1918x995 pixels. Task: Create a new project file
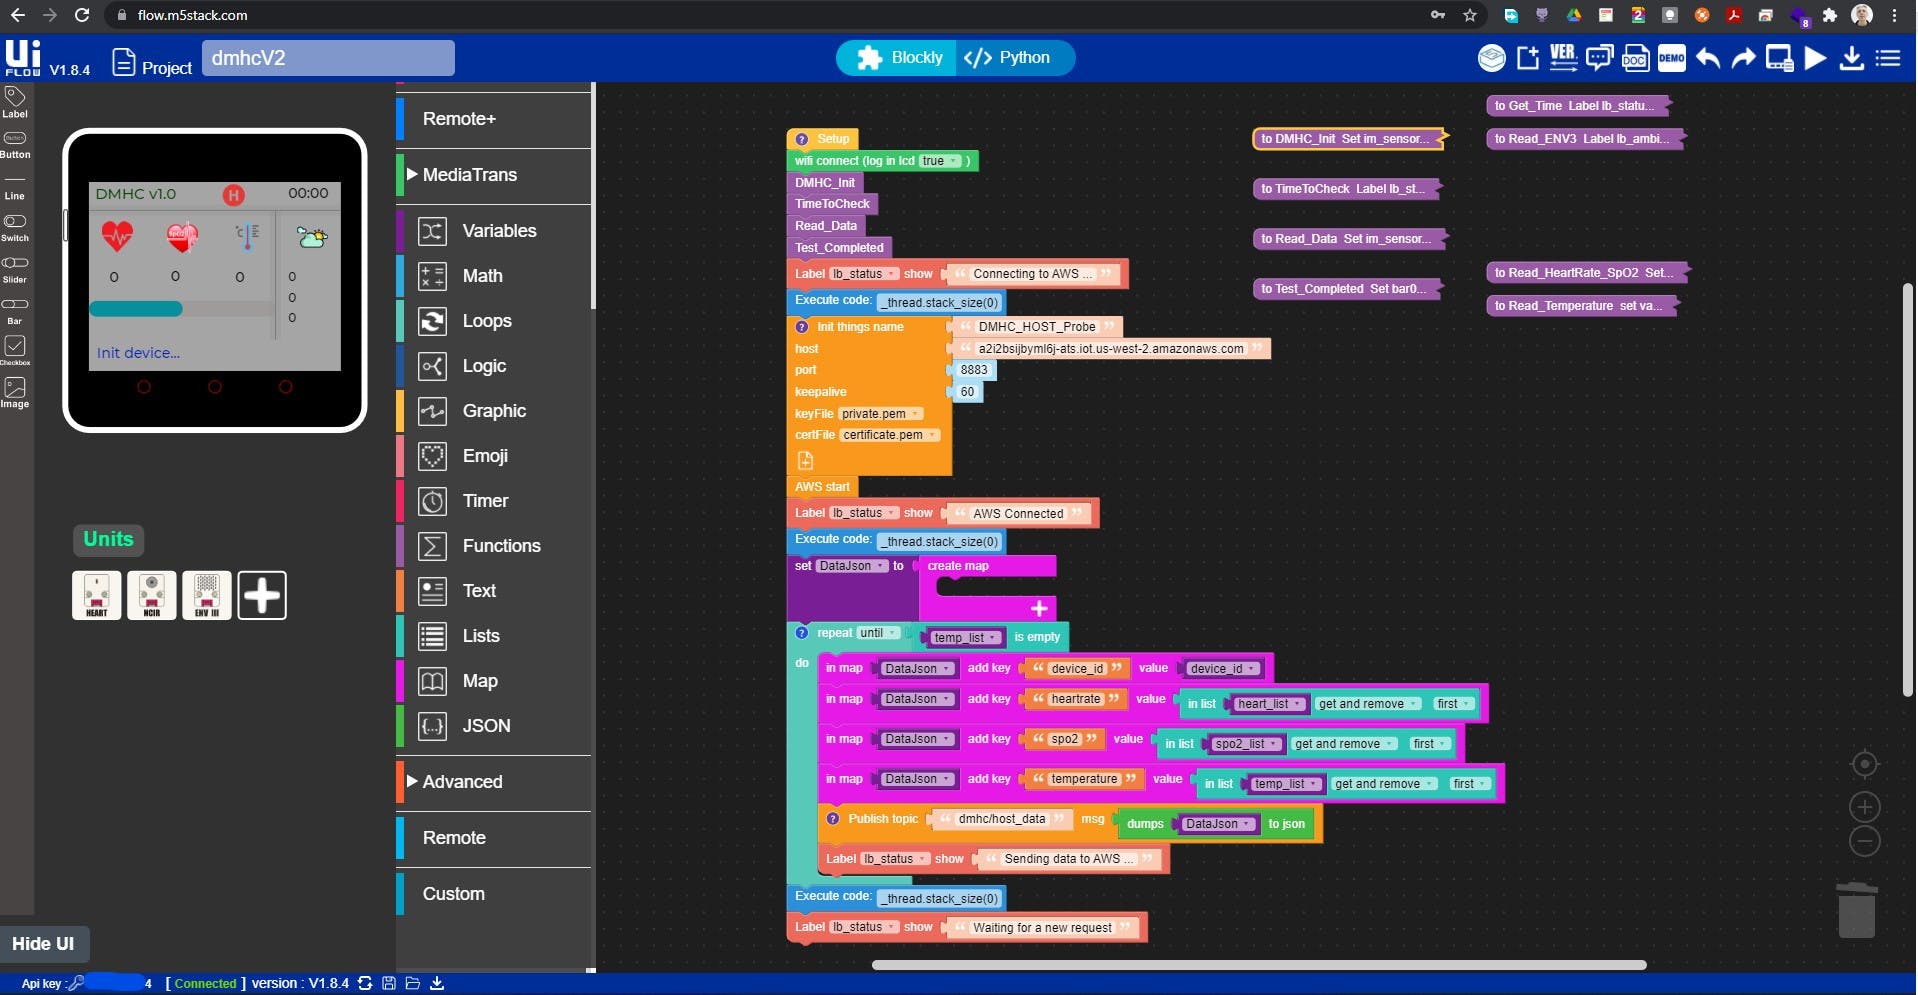click(x=1528, y=58)
